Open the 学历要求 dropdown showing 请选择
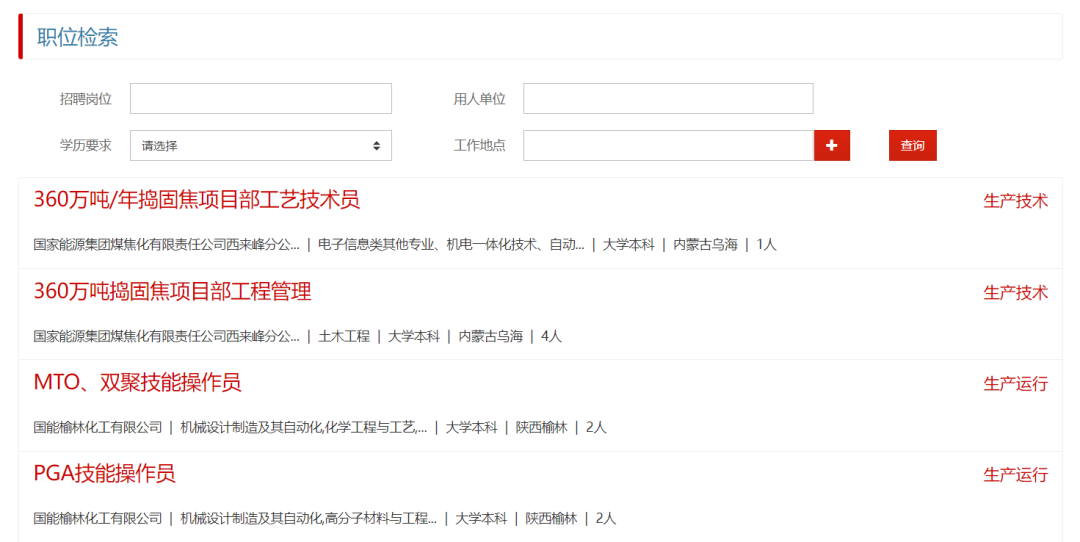 coord(260,145)
